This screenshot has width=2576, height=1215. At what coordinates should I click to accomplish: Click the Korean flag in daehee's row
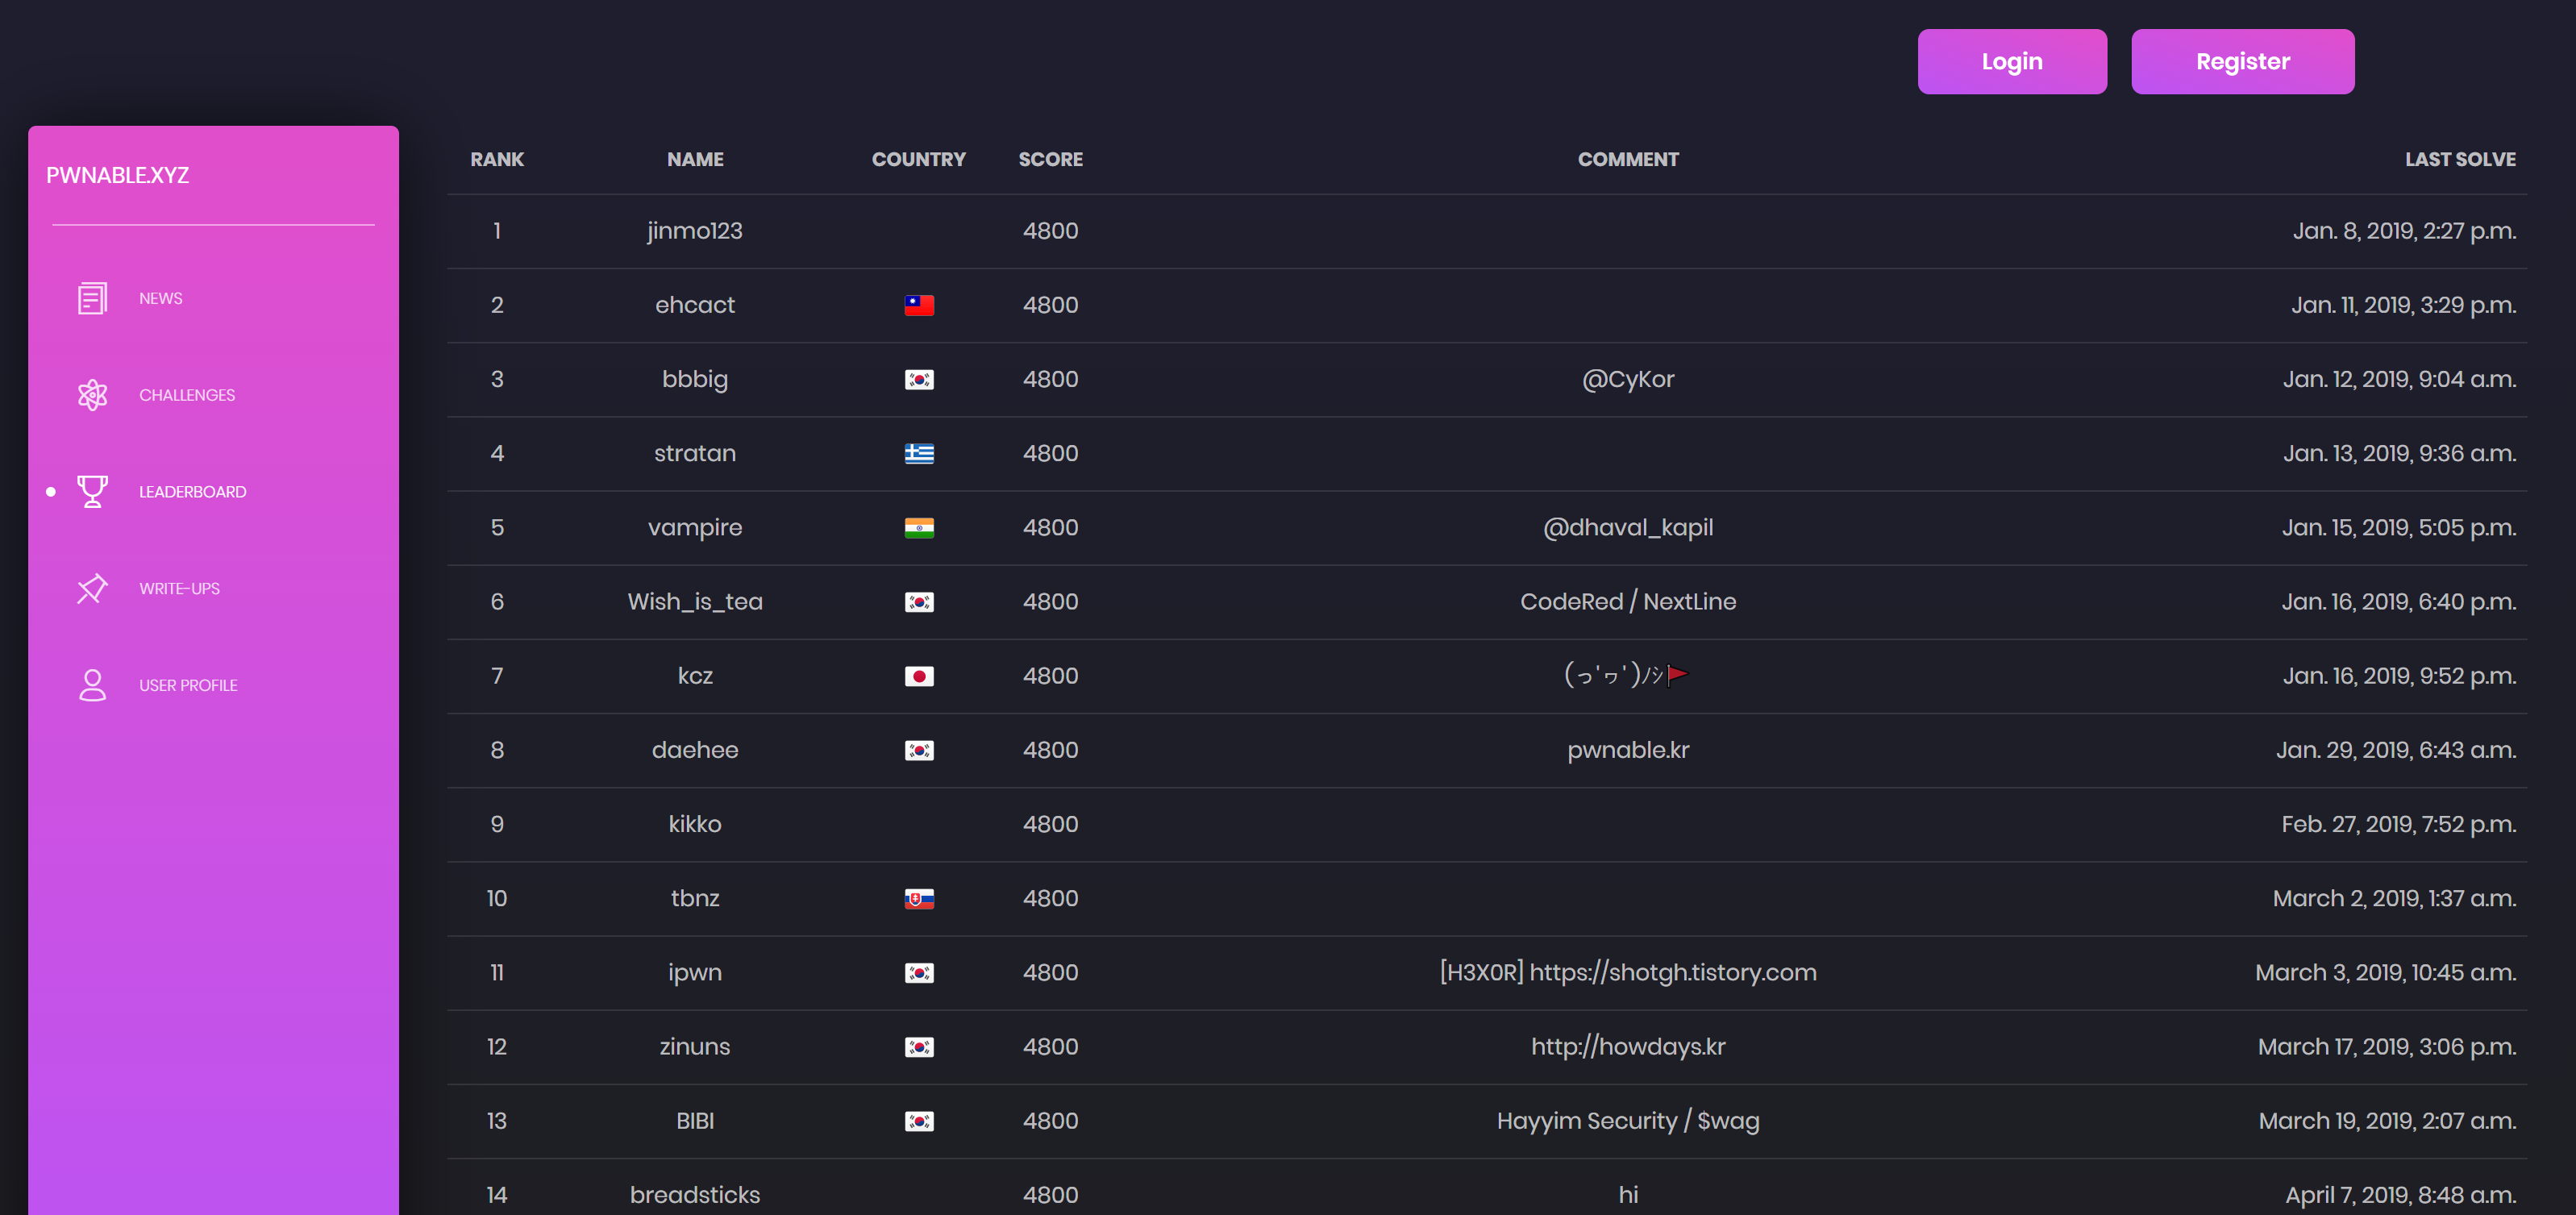click(x=919, y=750)
